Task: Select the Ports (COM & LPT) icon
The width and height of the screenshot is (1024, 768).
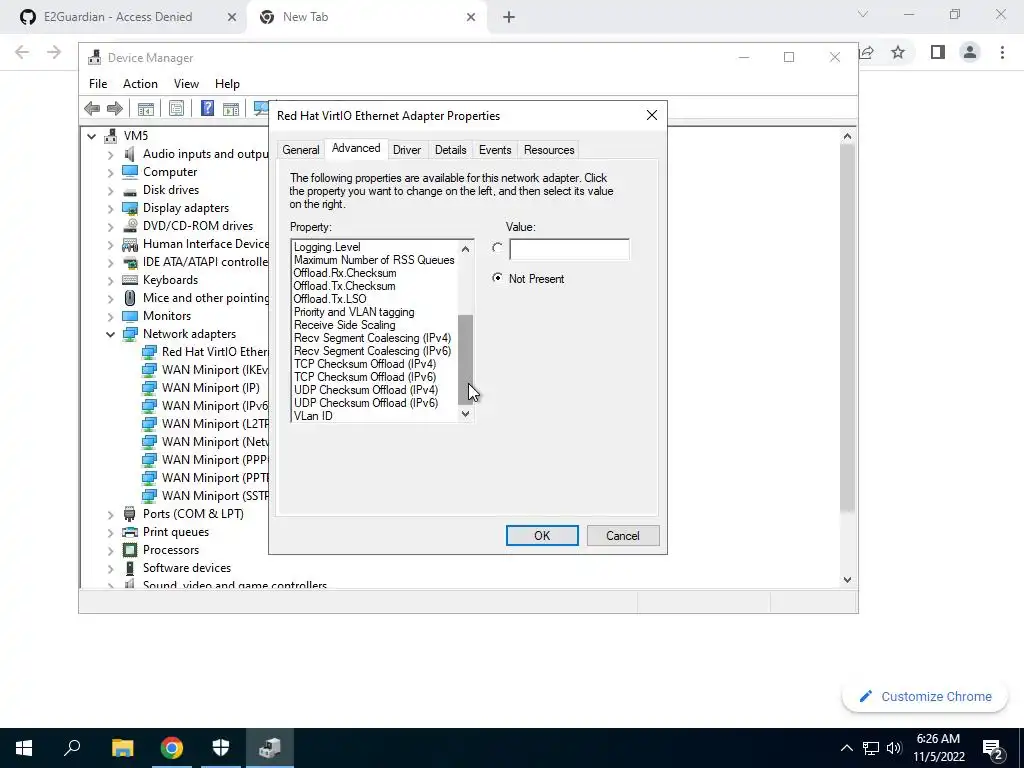Action: coord(130,514)
